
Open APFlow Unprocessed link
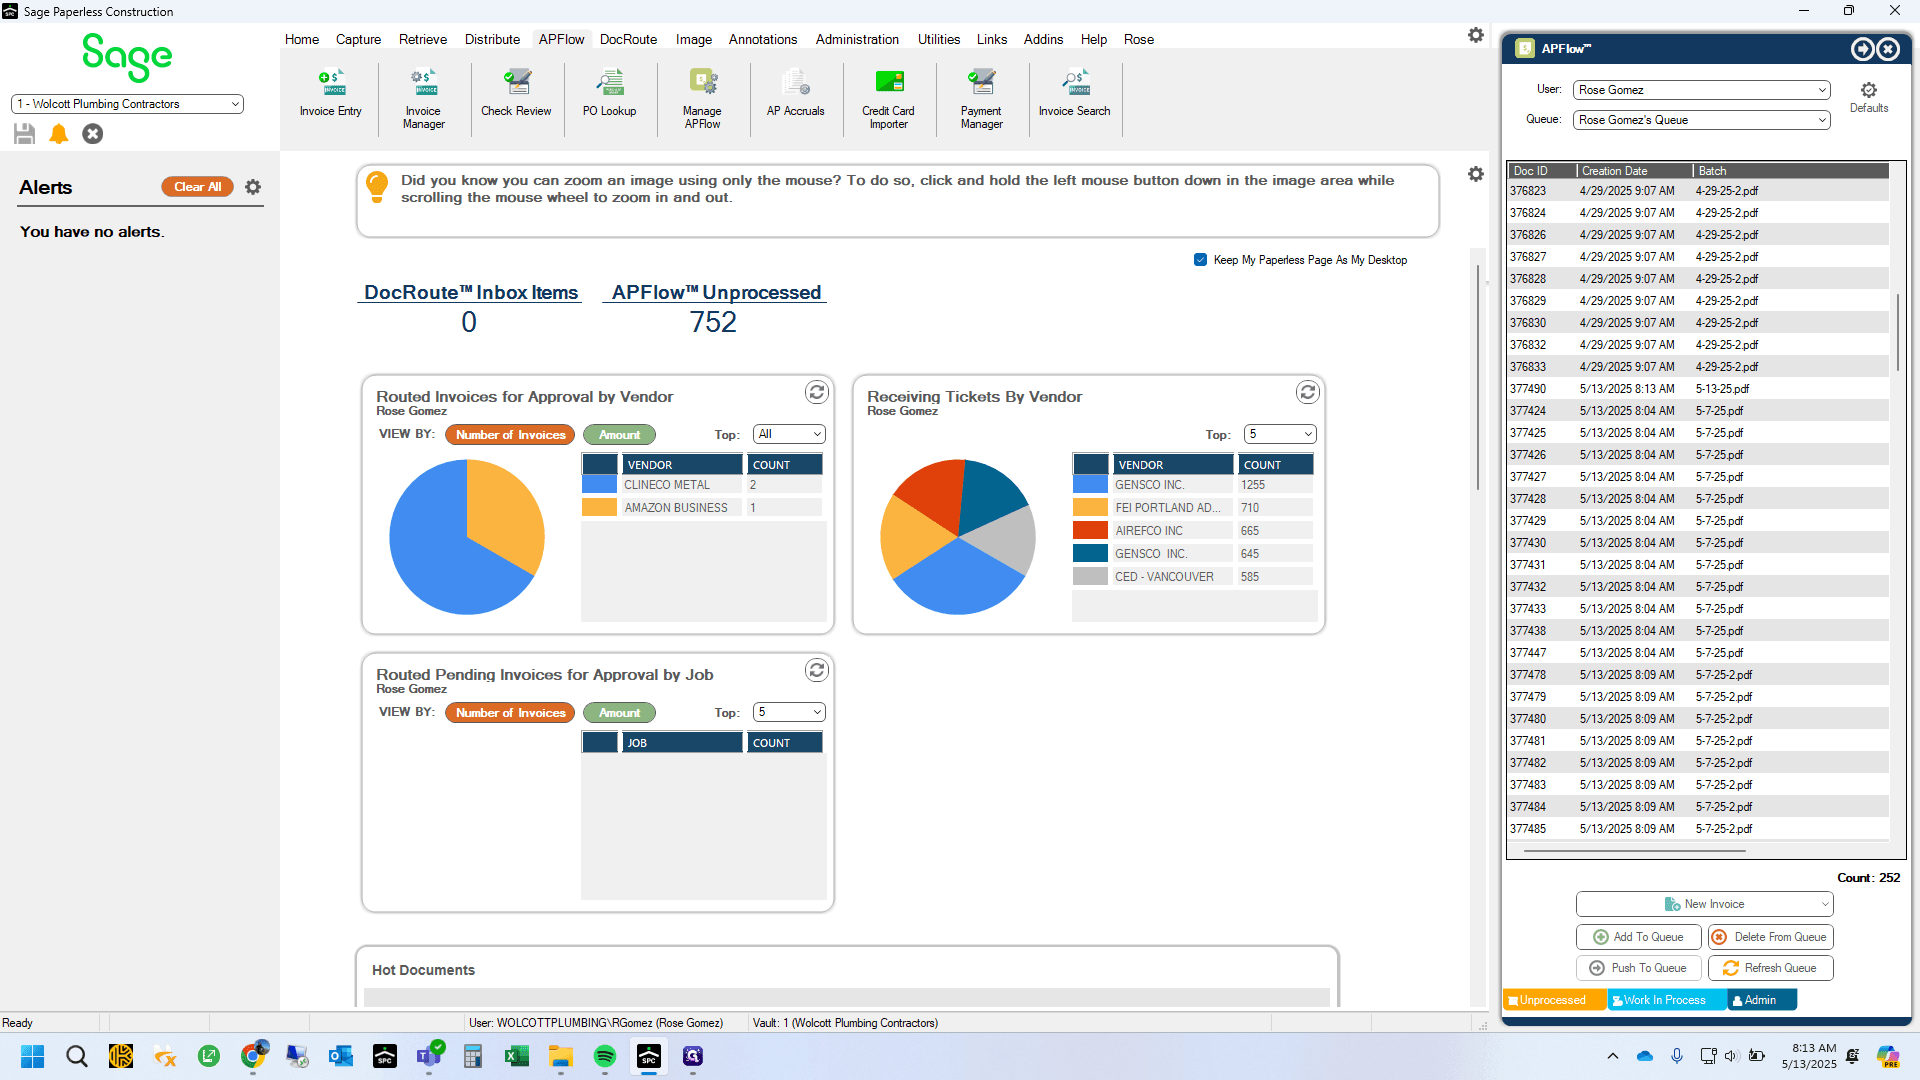[716, 293]
